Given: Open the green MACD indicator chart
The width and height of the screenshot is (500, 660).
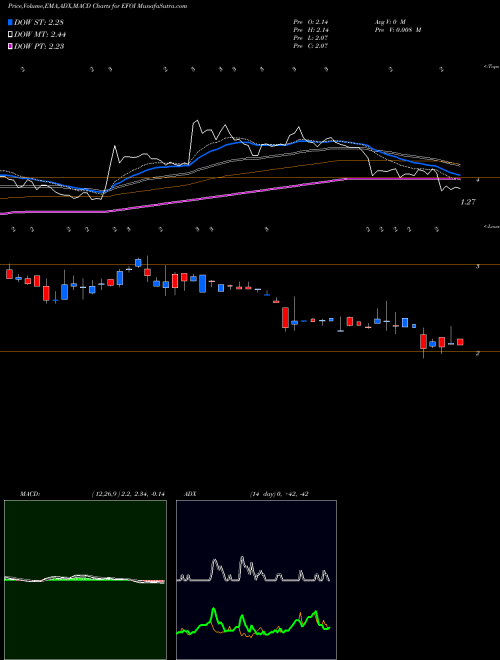Looking at the screenshot, I should (x=85, y=580).
